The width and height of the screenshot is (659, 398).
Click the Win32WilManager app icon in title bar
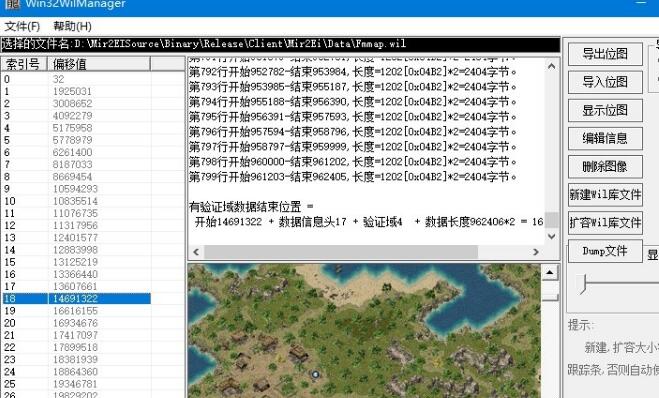(13, 4)
